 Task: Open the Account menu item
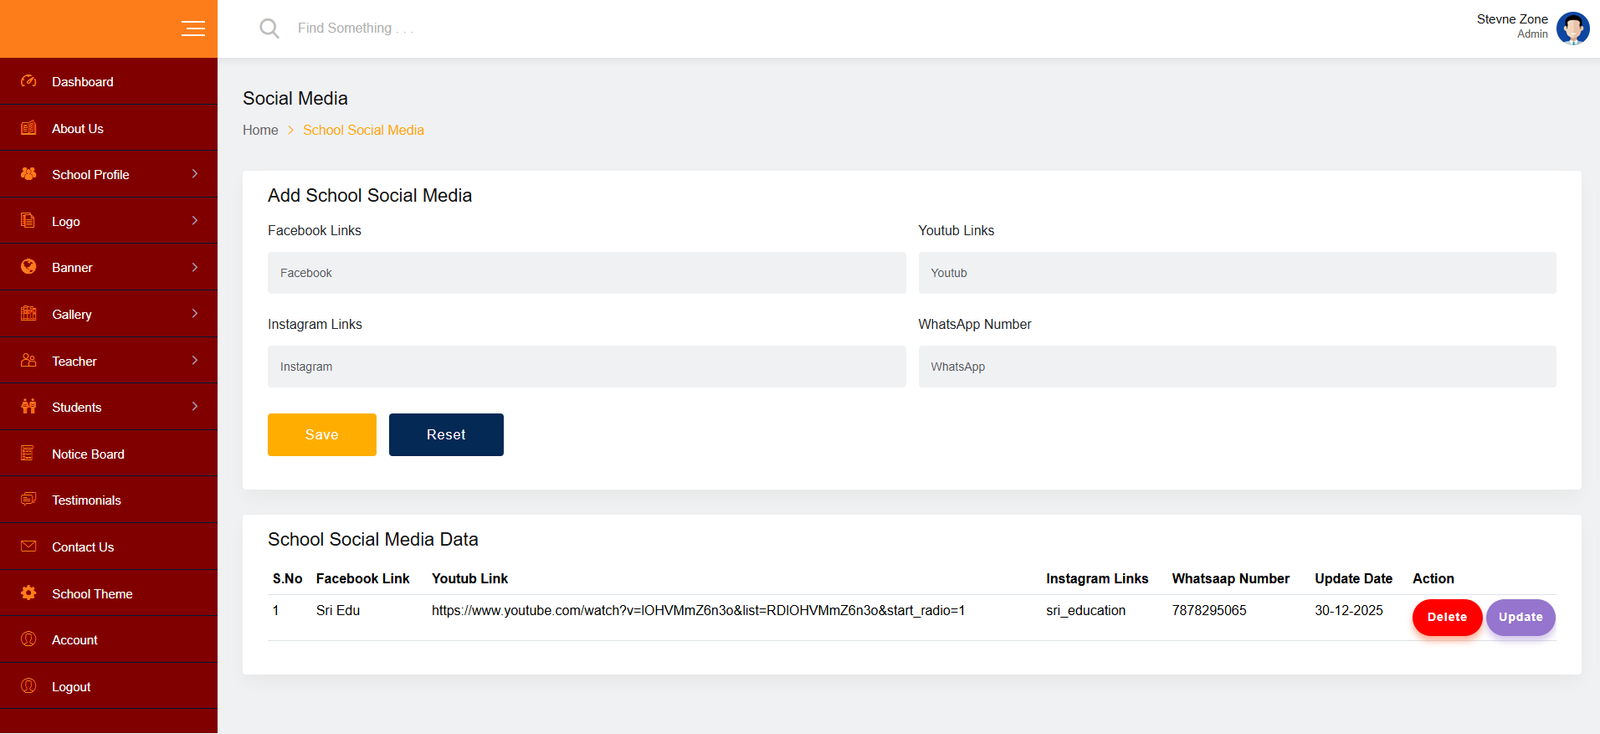coord(108,640)
